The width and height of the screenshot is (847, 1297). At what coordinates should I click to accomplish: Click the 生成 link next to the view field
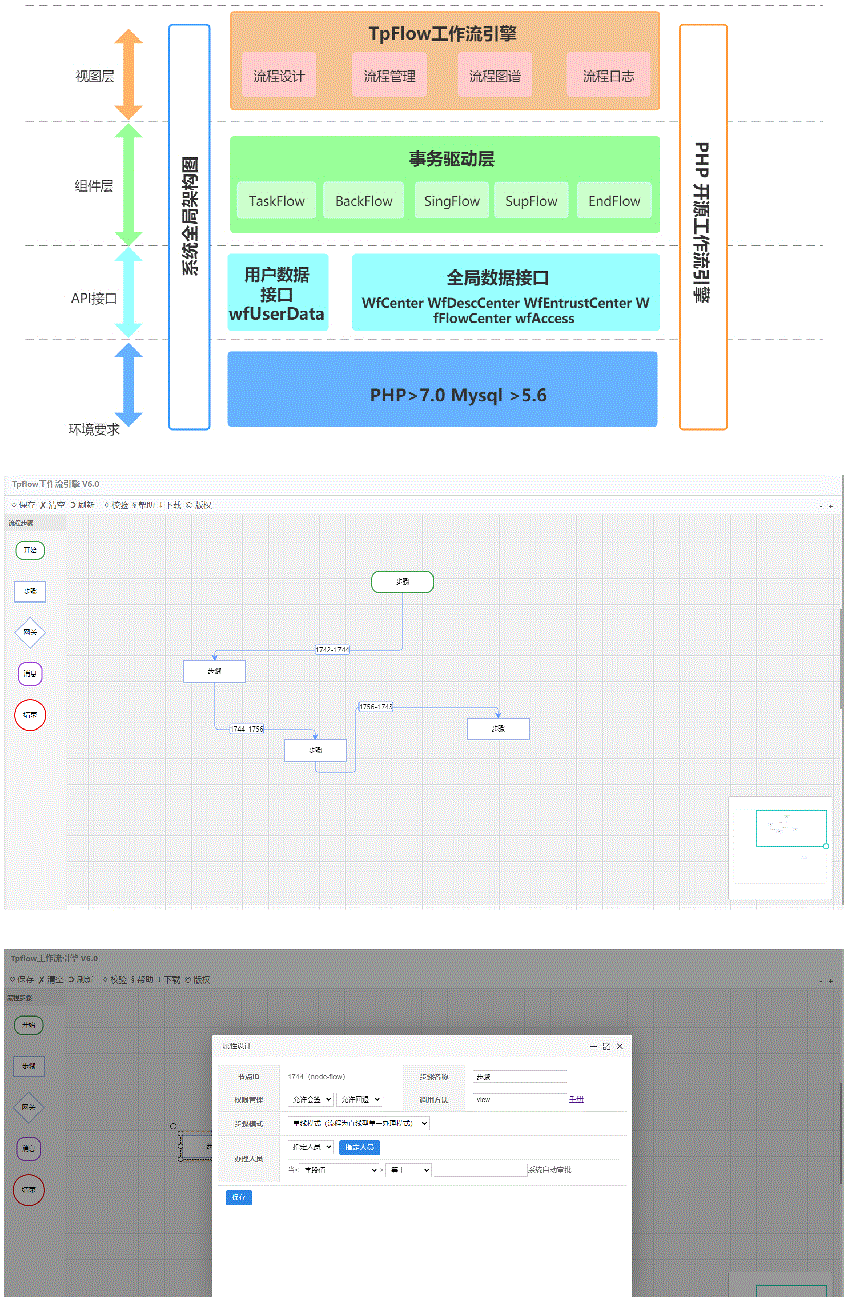click(x=576, y=1099)
